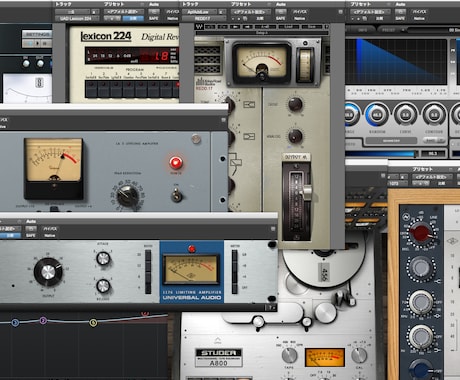Click the Studer A800 CAL knob
The image size is (460, 380).
(x=359, y=355)
